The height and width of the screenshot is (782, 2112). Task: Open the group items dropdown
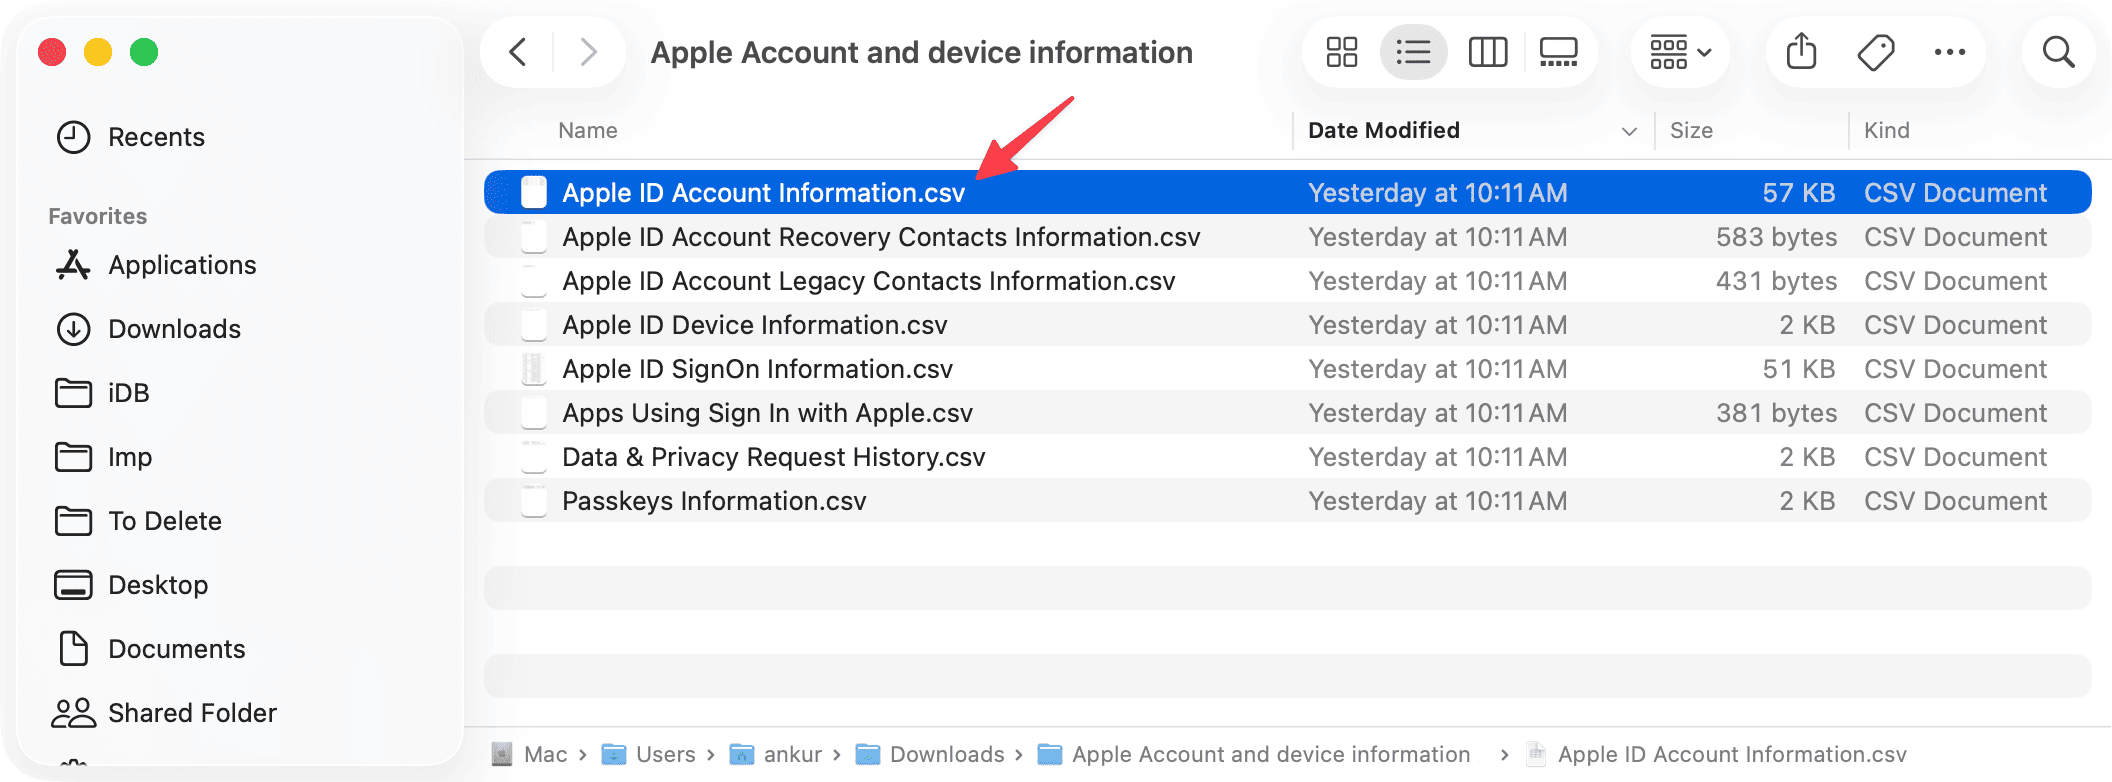point(1678,52)
